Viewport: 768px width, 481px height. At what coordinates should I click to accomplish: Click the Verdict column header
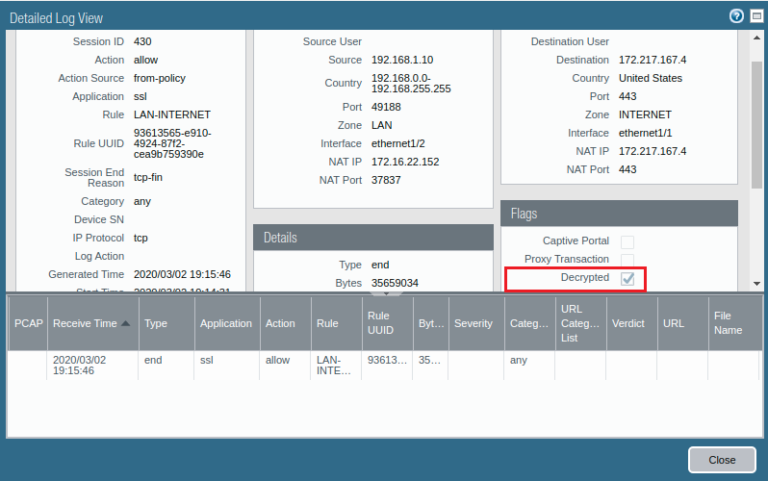[x=632, y=323]
